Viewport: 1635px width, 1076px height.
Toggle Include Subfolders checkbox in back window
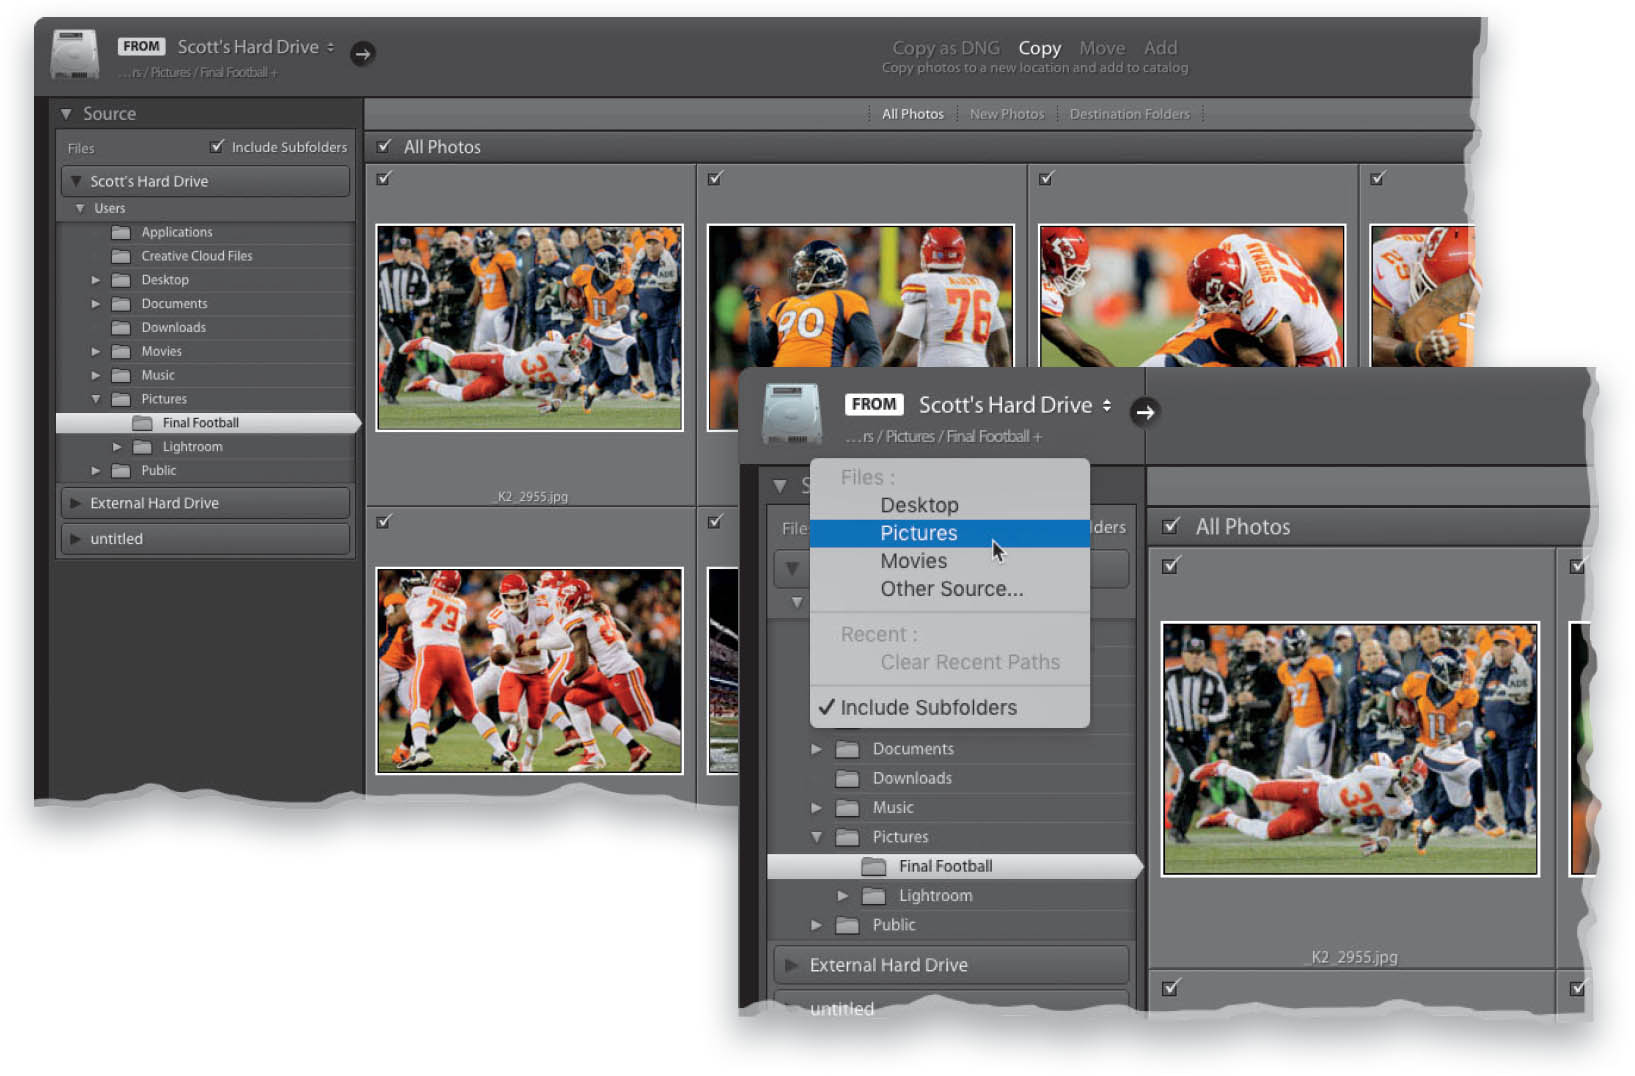click(217, 146)
